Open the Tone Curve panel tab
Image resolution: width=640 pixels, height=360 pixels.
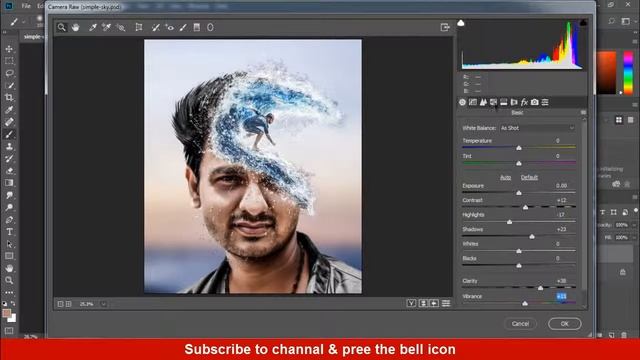click(473, 102)
